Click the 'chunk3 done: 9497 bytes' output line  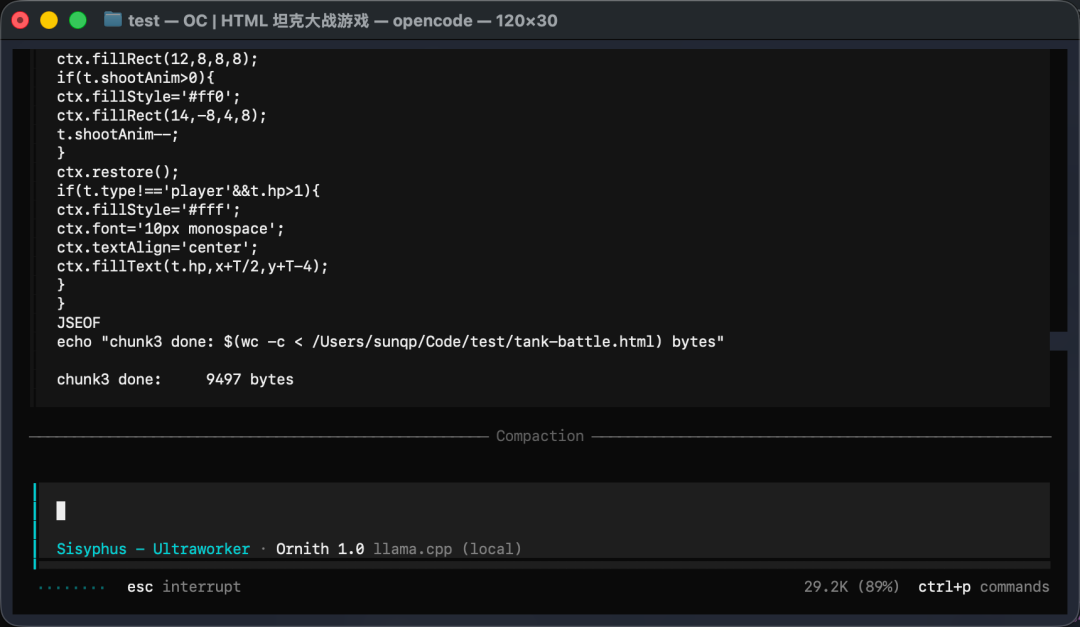[175, 380]
